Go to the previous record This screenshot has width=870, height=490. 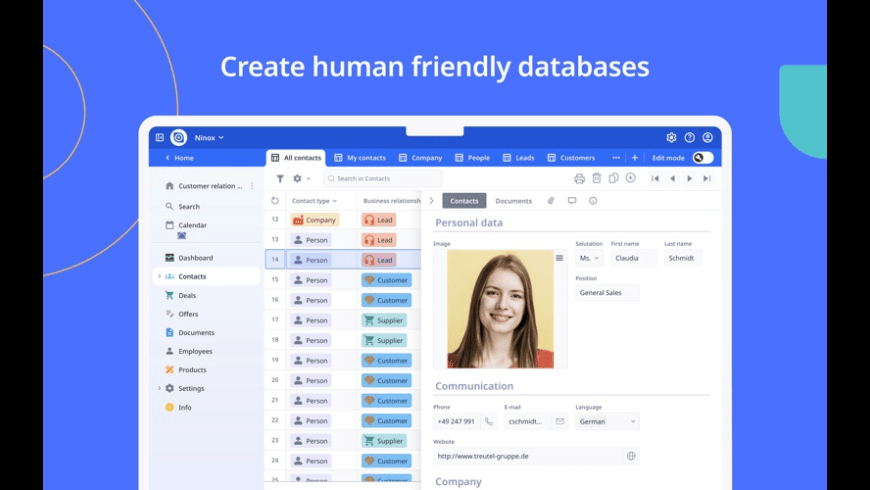[672, 179]
